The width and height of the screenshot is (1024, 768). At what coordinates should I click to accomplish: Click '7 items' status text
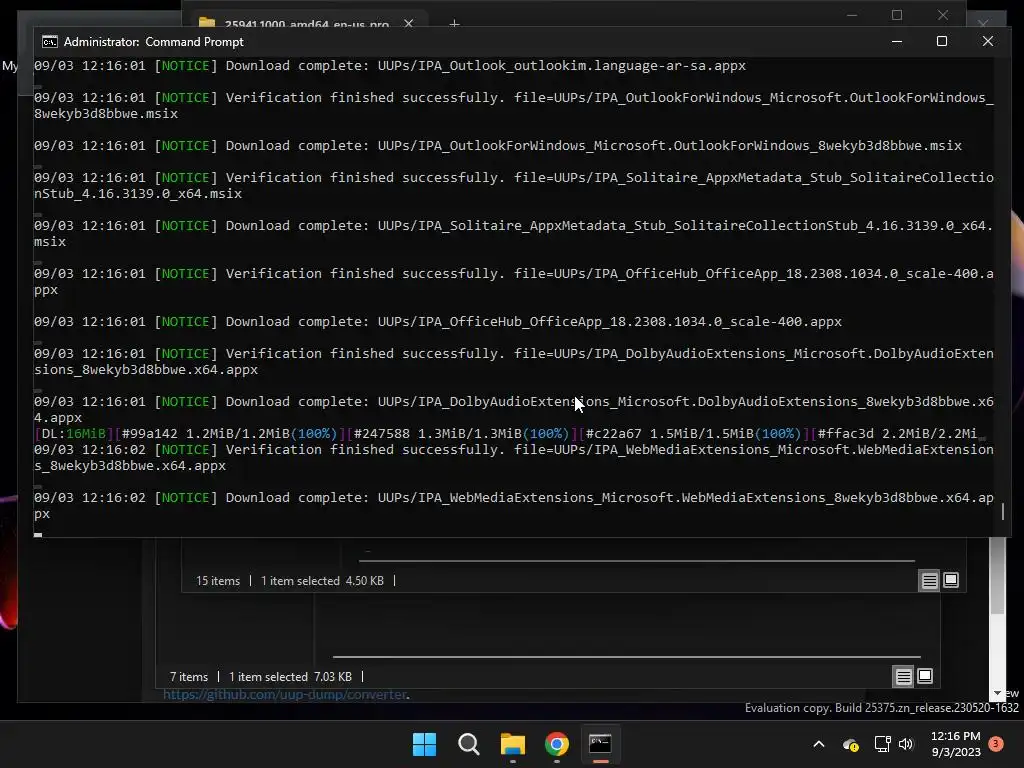(x=189, y=677)
